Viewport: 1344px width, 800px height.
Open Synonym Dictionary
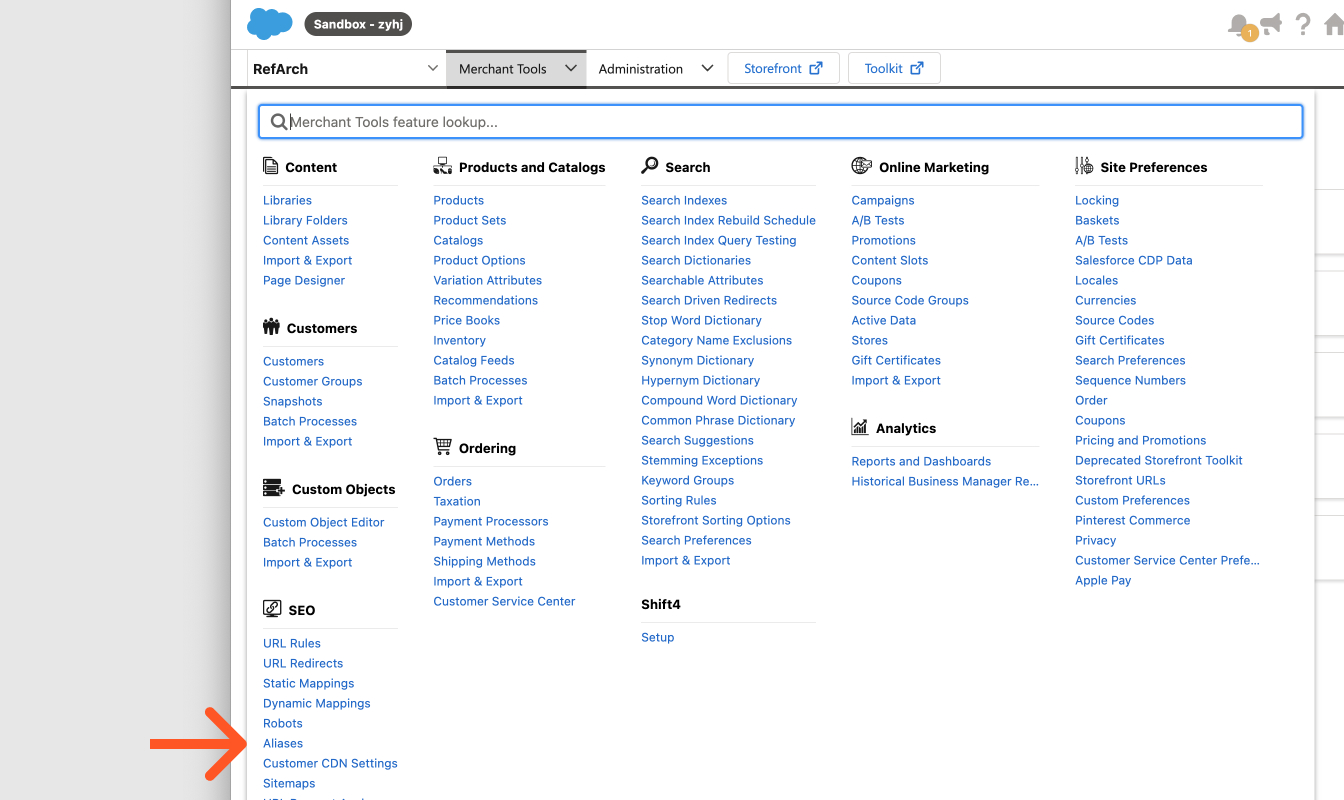pyautogui.click(x=697, y=360)
